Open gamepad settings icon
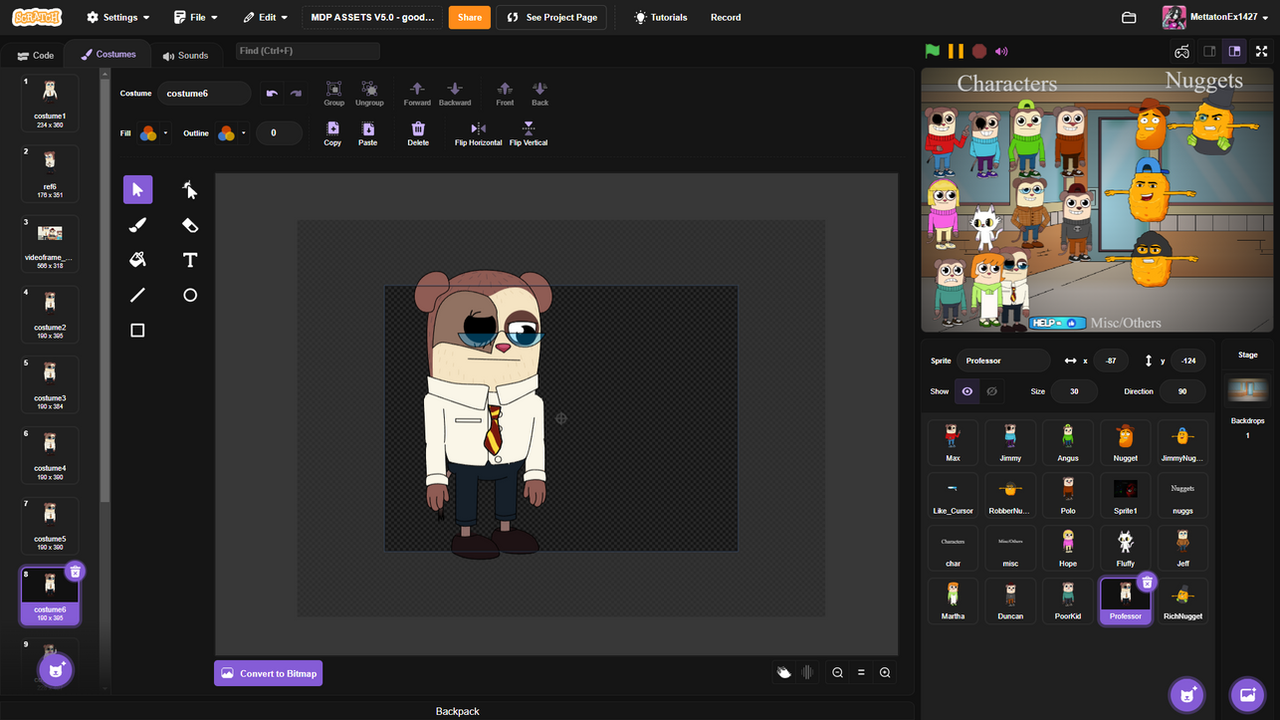1280x720 pixels. 1182,51
